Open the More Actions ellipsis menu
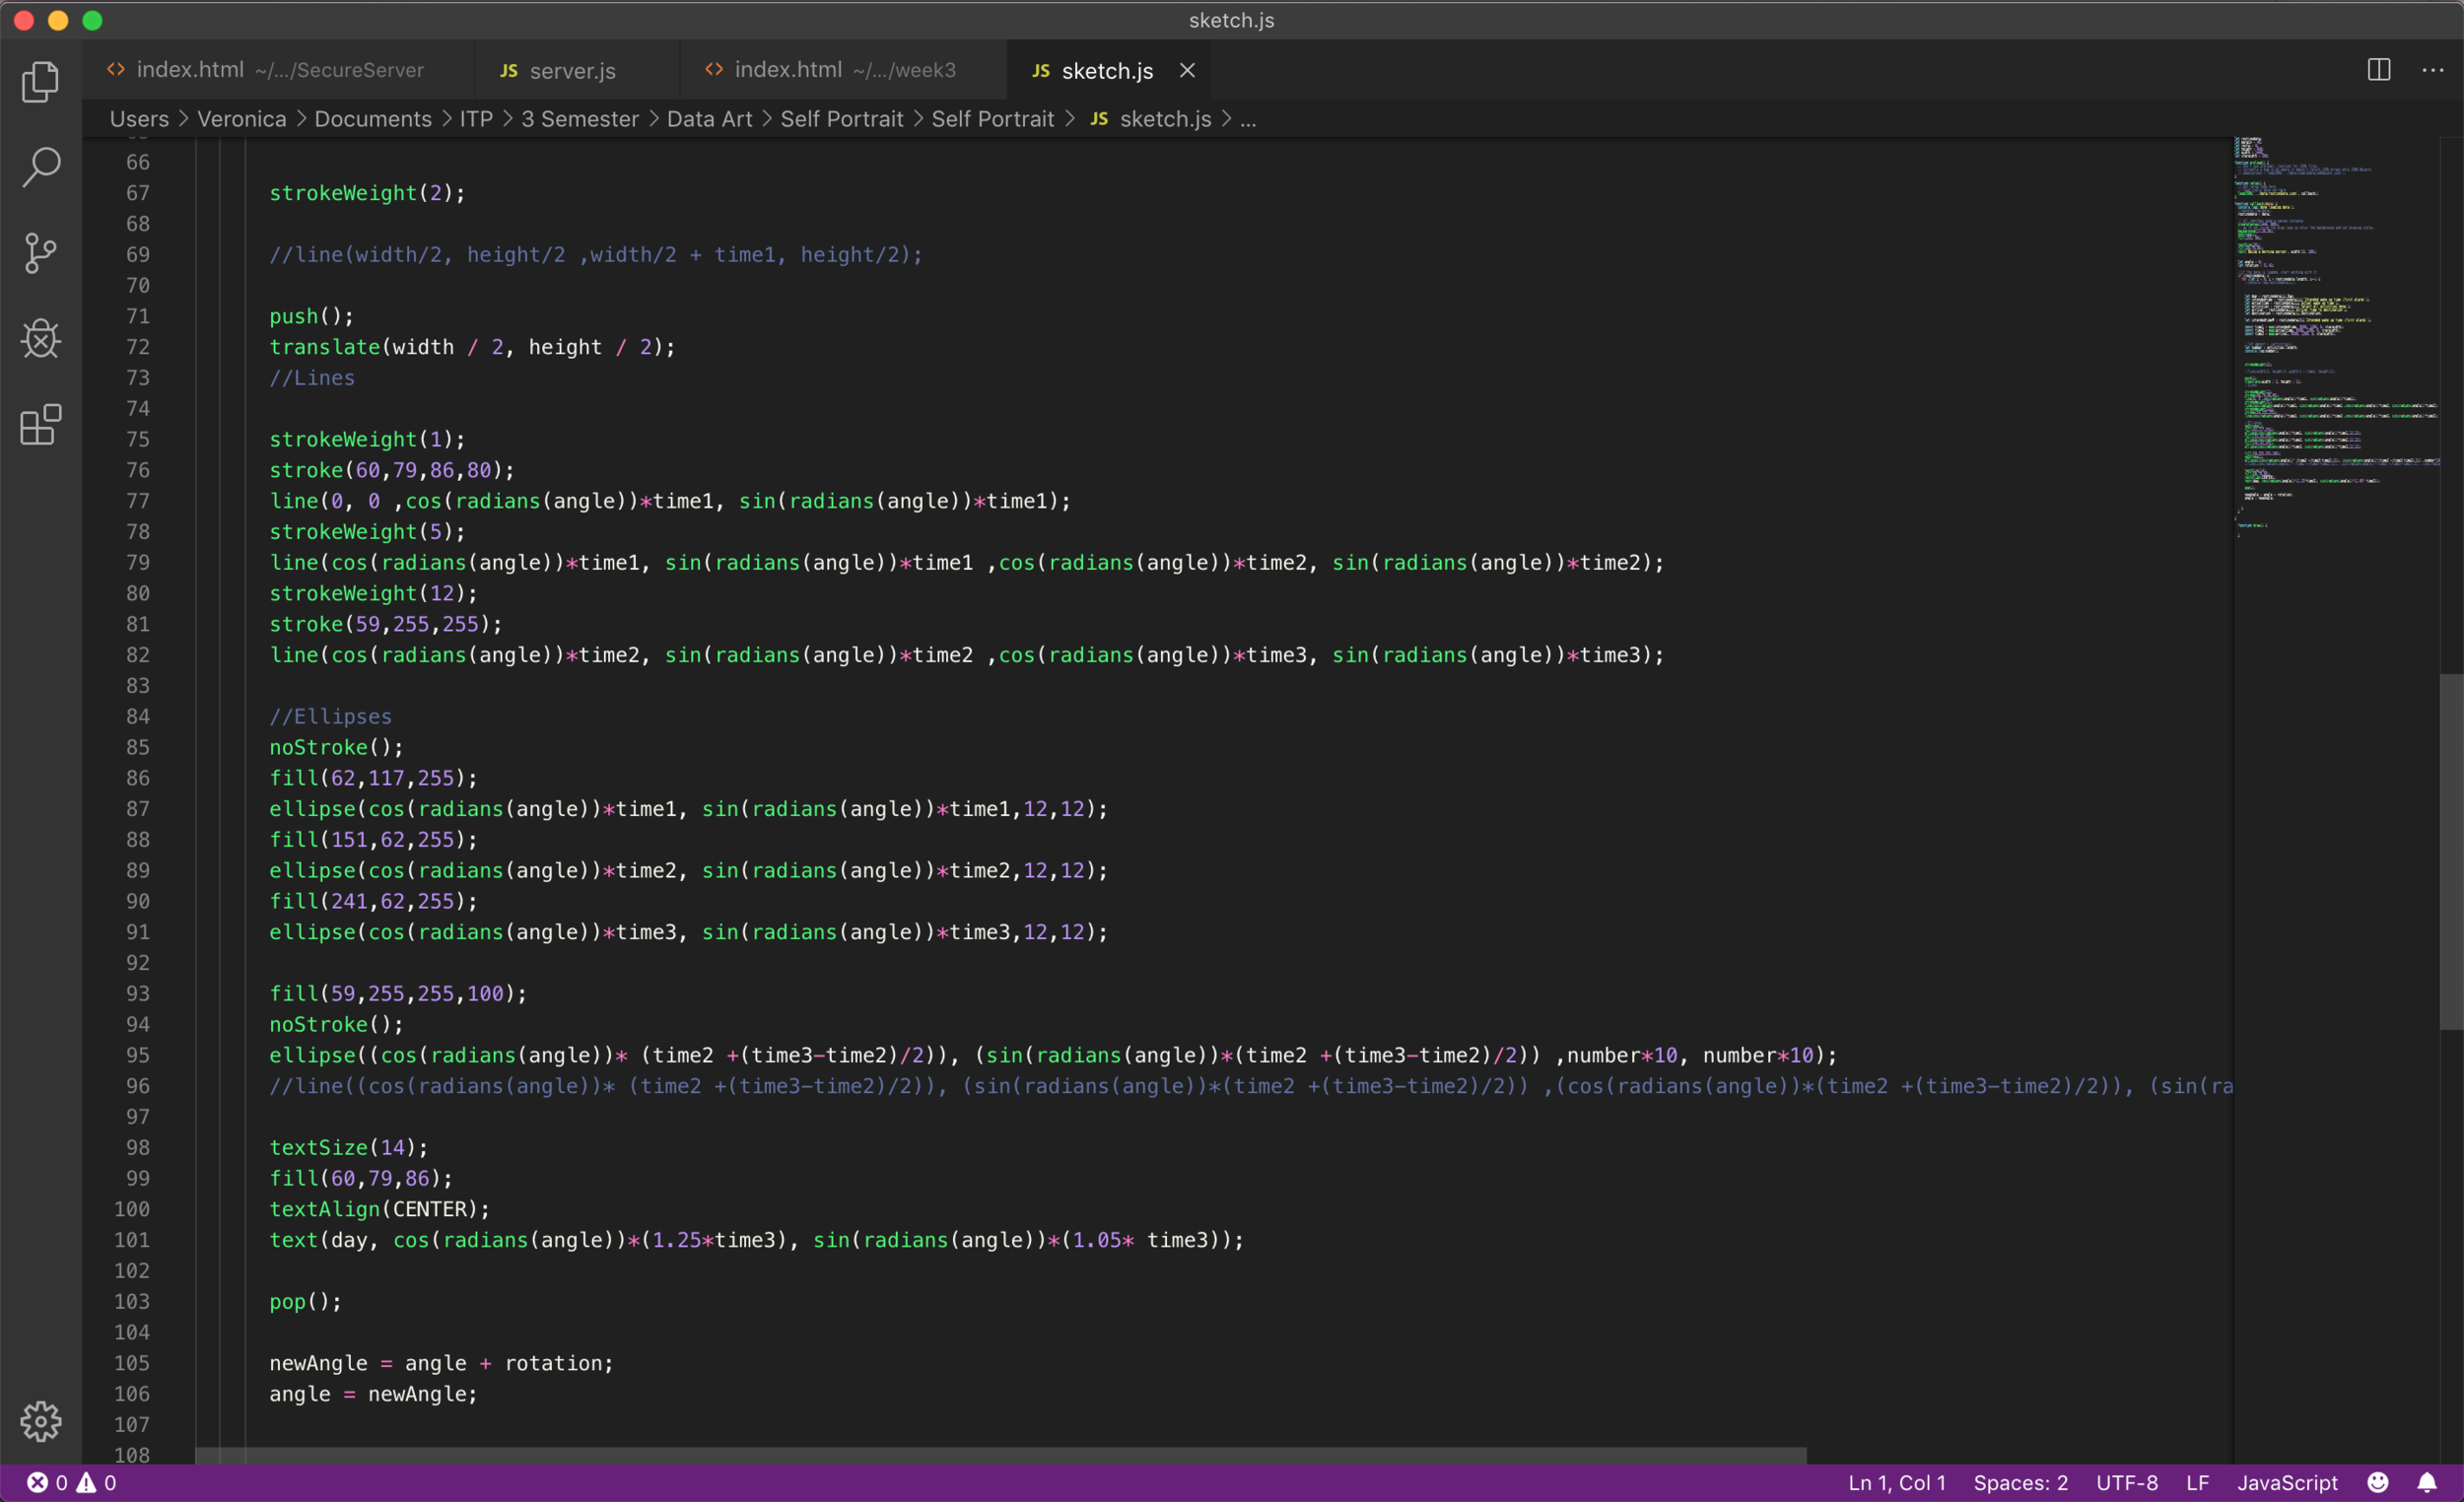 coord(2433,70)
